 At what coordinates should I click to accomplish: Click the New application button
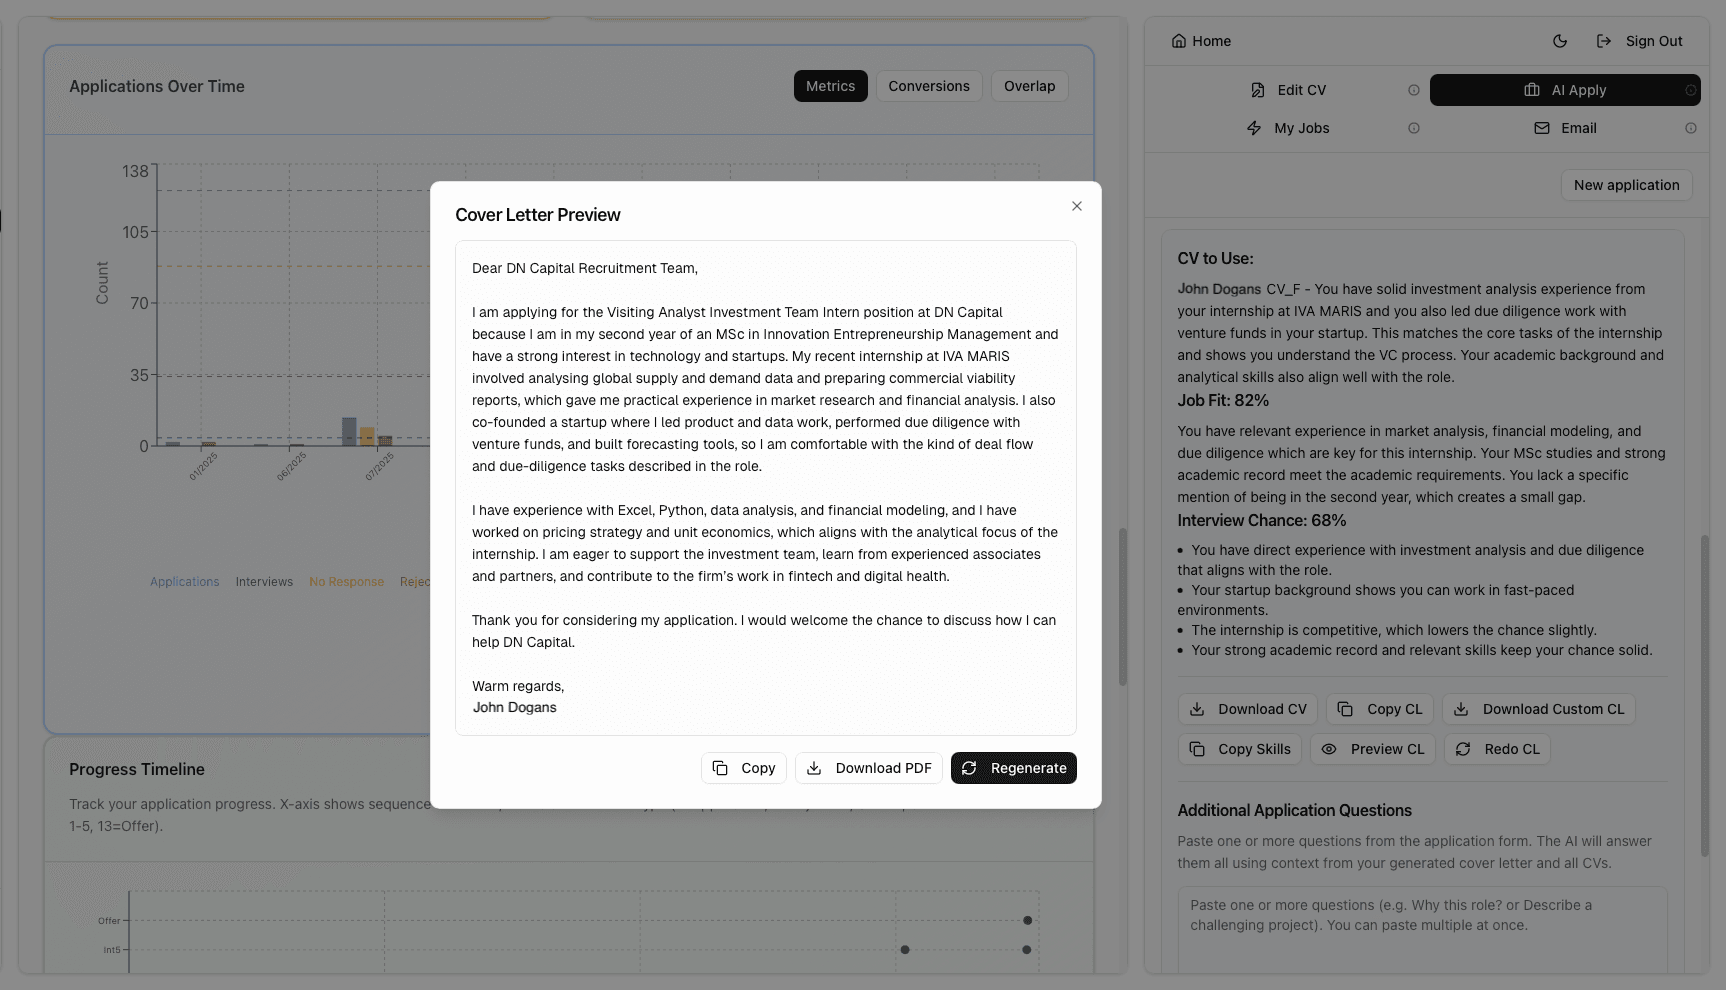tap(1626, 185)
